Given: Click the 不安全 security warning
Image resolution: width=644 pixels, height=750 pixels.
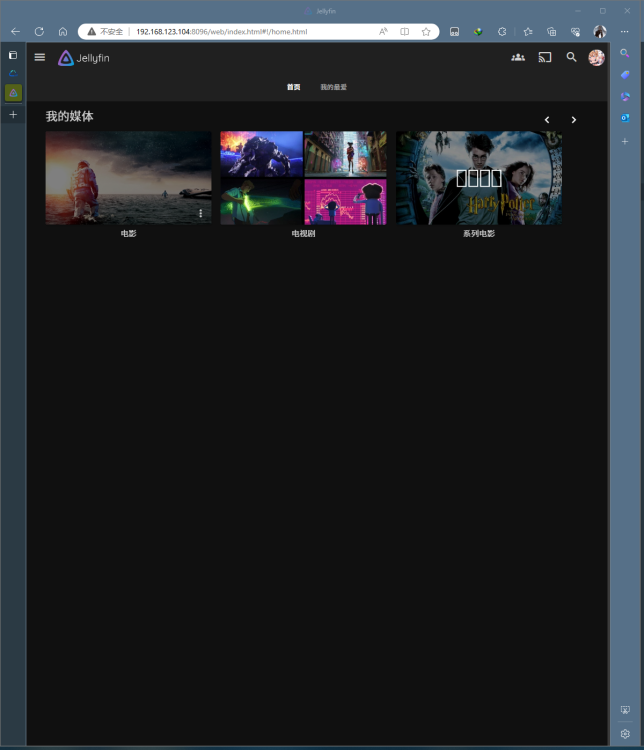Looking at the screenshot, I should [105, 32].
